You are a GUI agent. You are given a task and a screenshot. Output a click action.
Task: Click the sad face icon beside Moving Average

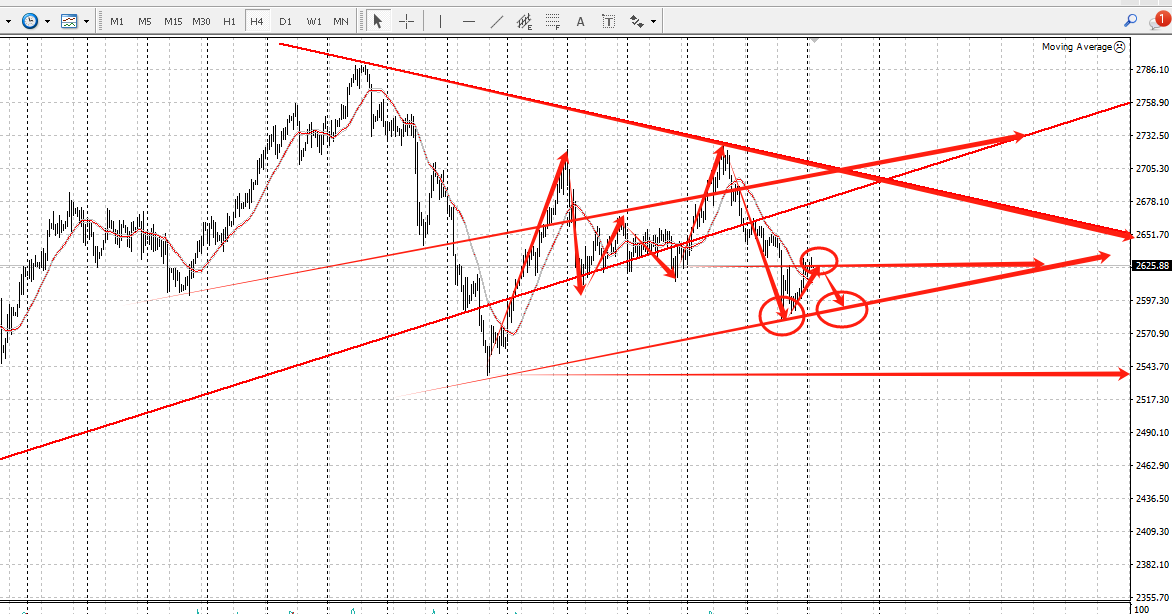(x=1119, y=46)
